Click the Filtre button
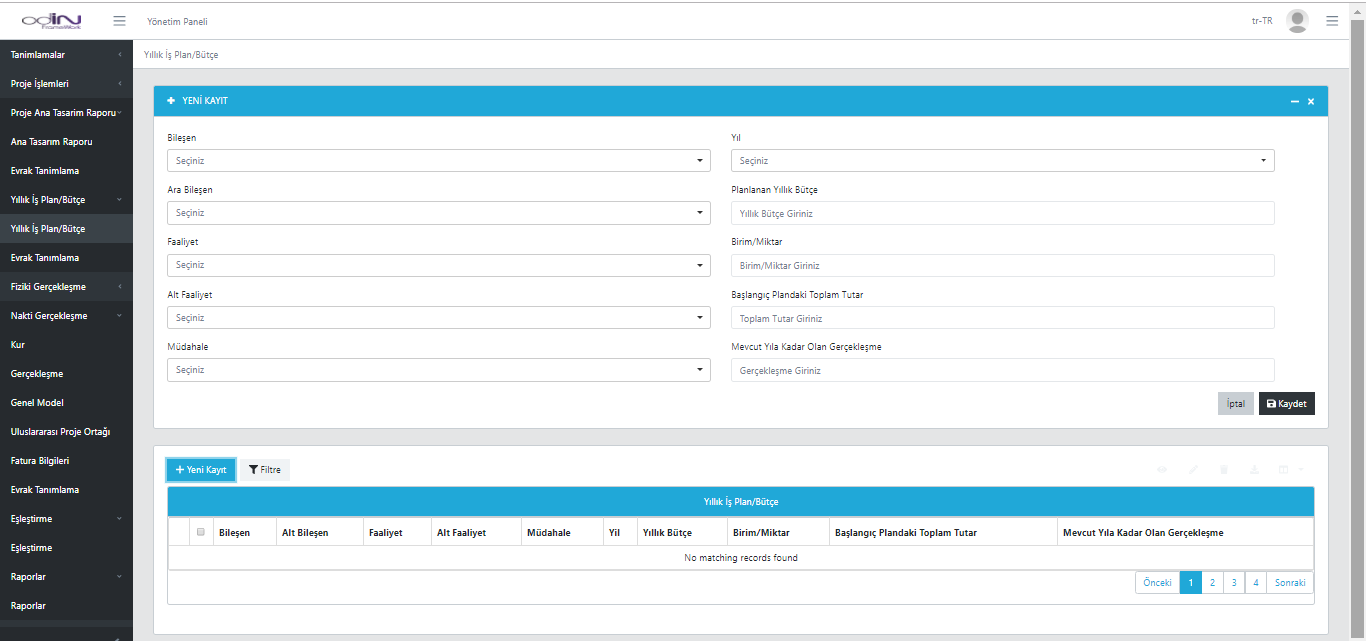 pyautogui.click(x=265, y=470)
